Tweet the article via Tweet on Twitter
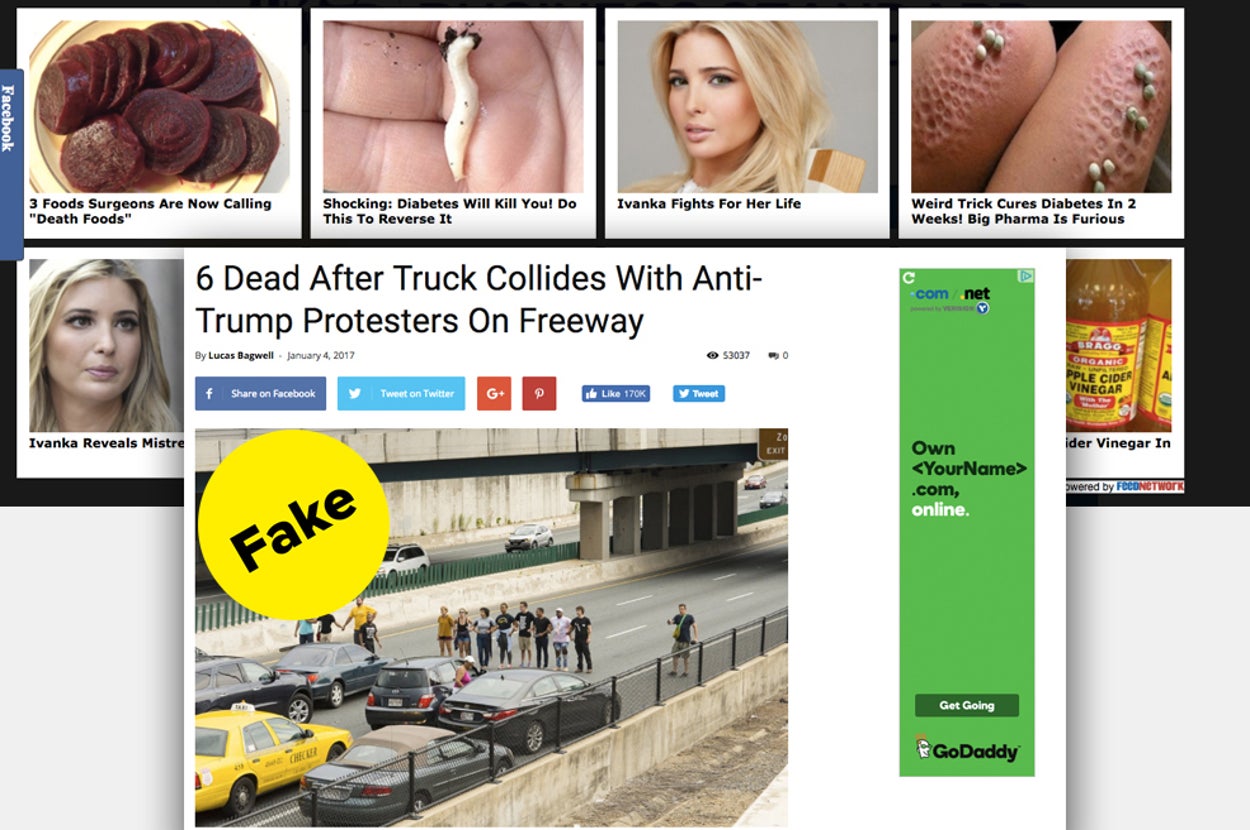1250x830 pixels. pos(401,393)
